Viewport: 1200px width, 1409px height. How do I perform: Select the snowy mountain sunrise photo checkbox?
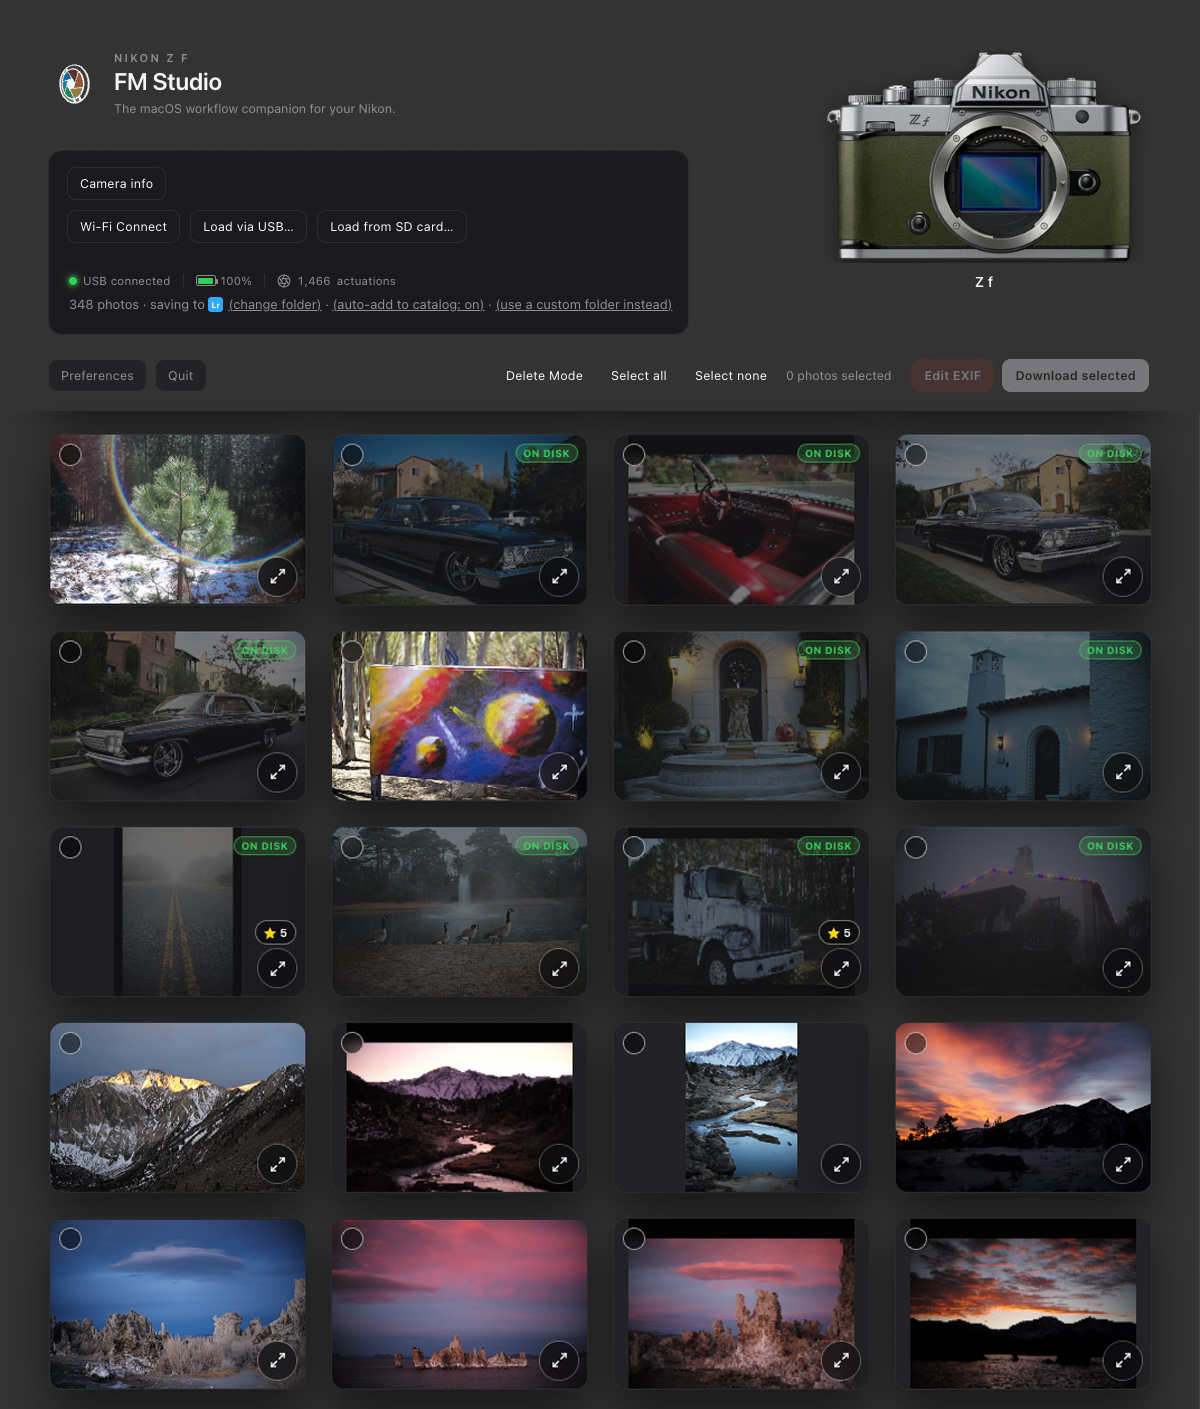[70, 1043]
